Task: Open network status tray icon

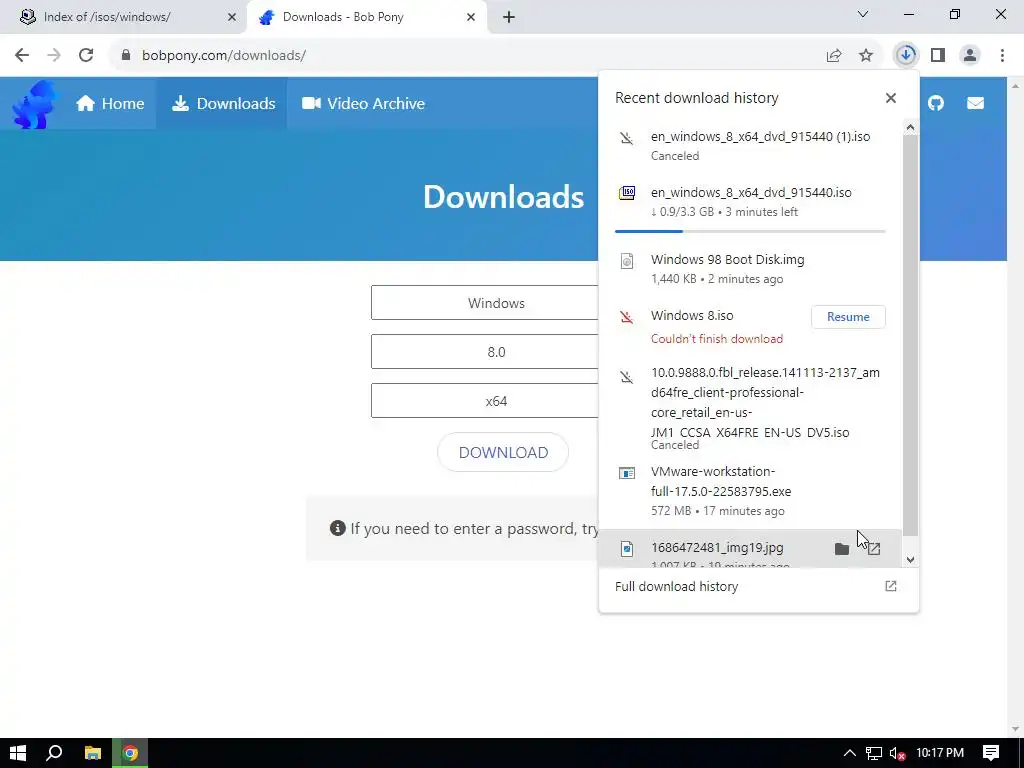Action: point(874,753)
